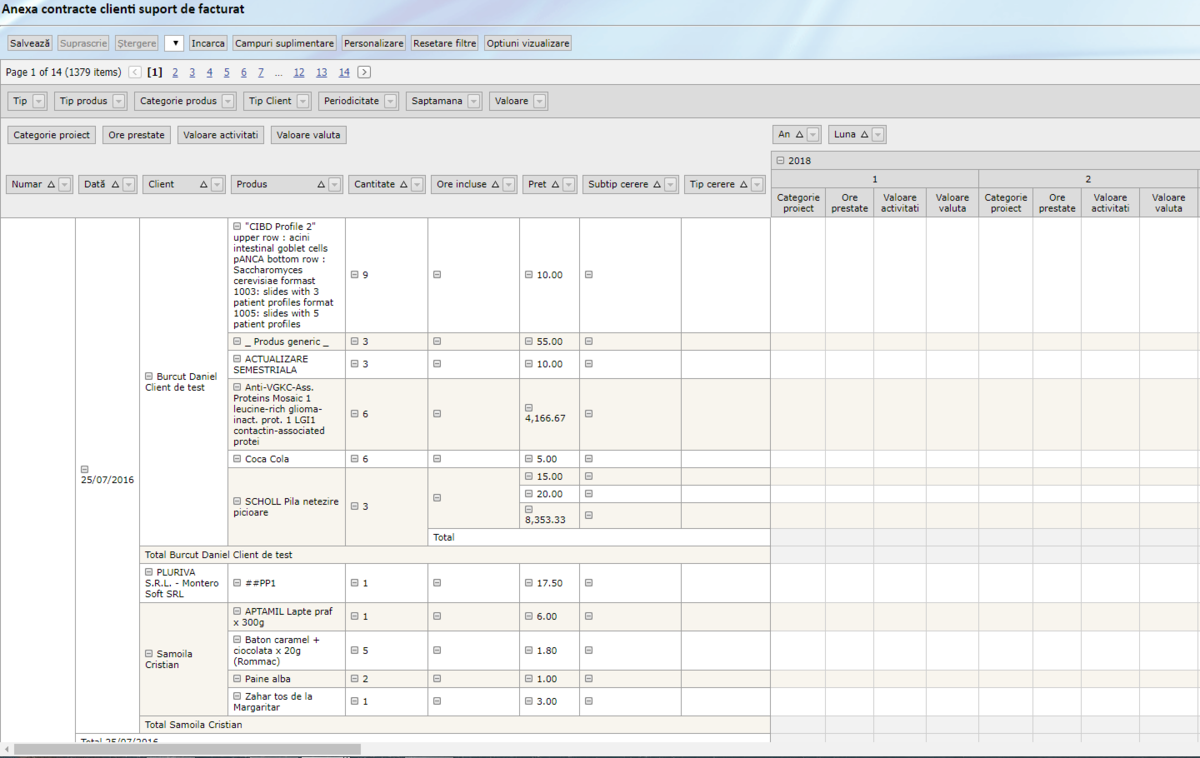Image resolution: width=1200 pixels, height=758 pixels.
Task: Collapse the 2018 year group
Action: [780, 160]
